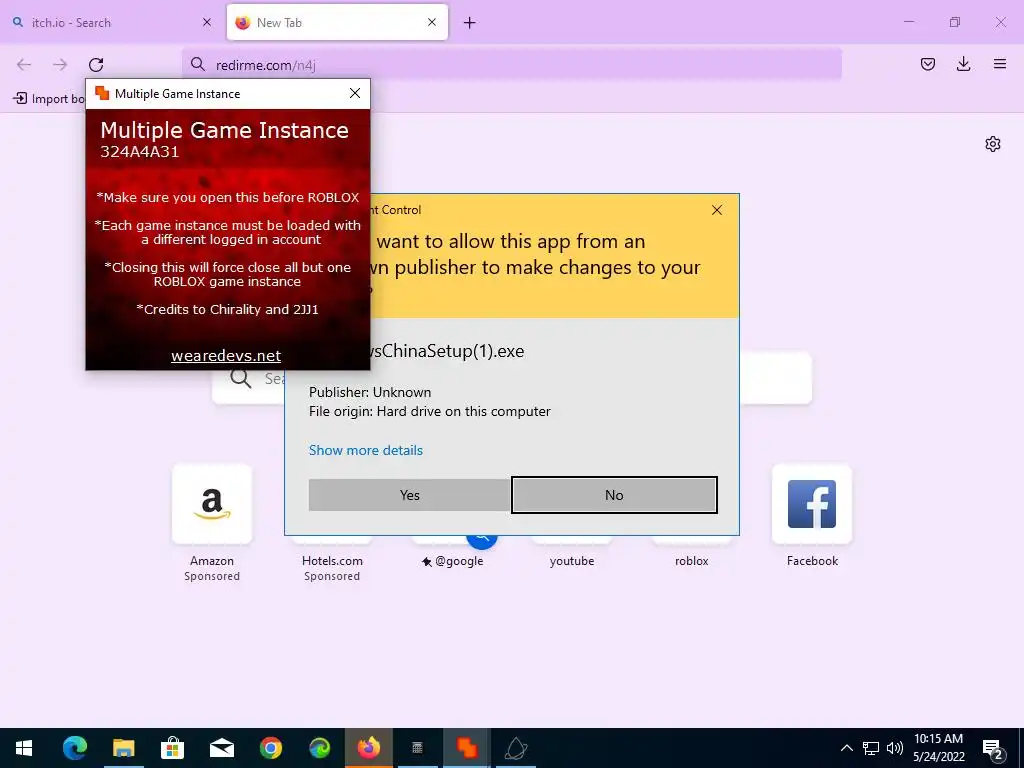Click No to deny the app

click(614, 495)
